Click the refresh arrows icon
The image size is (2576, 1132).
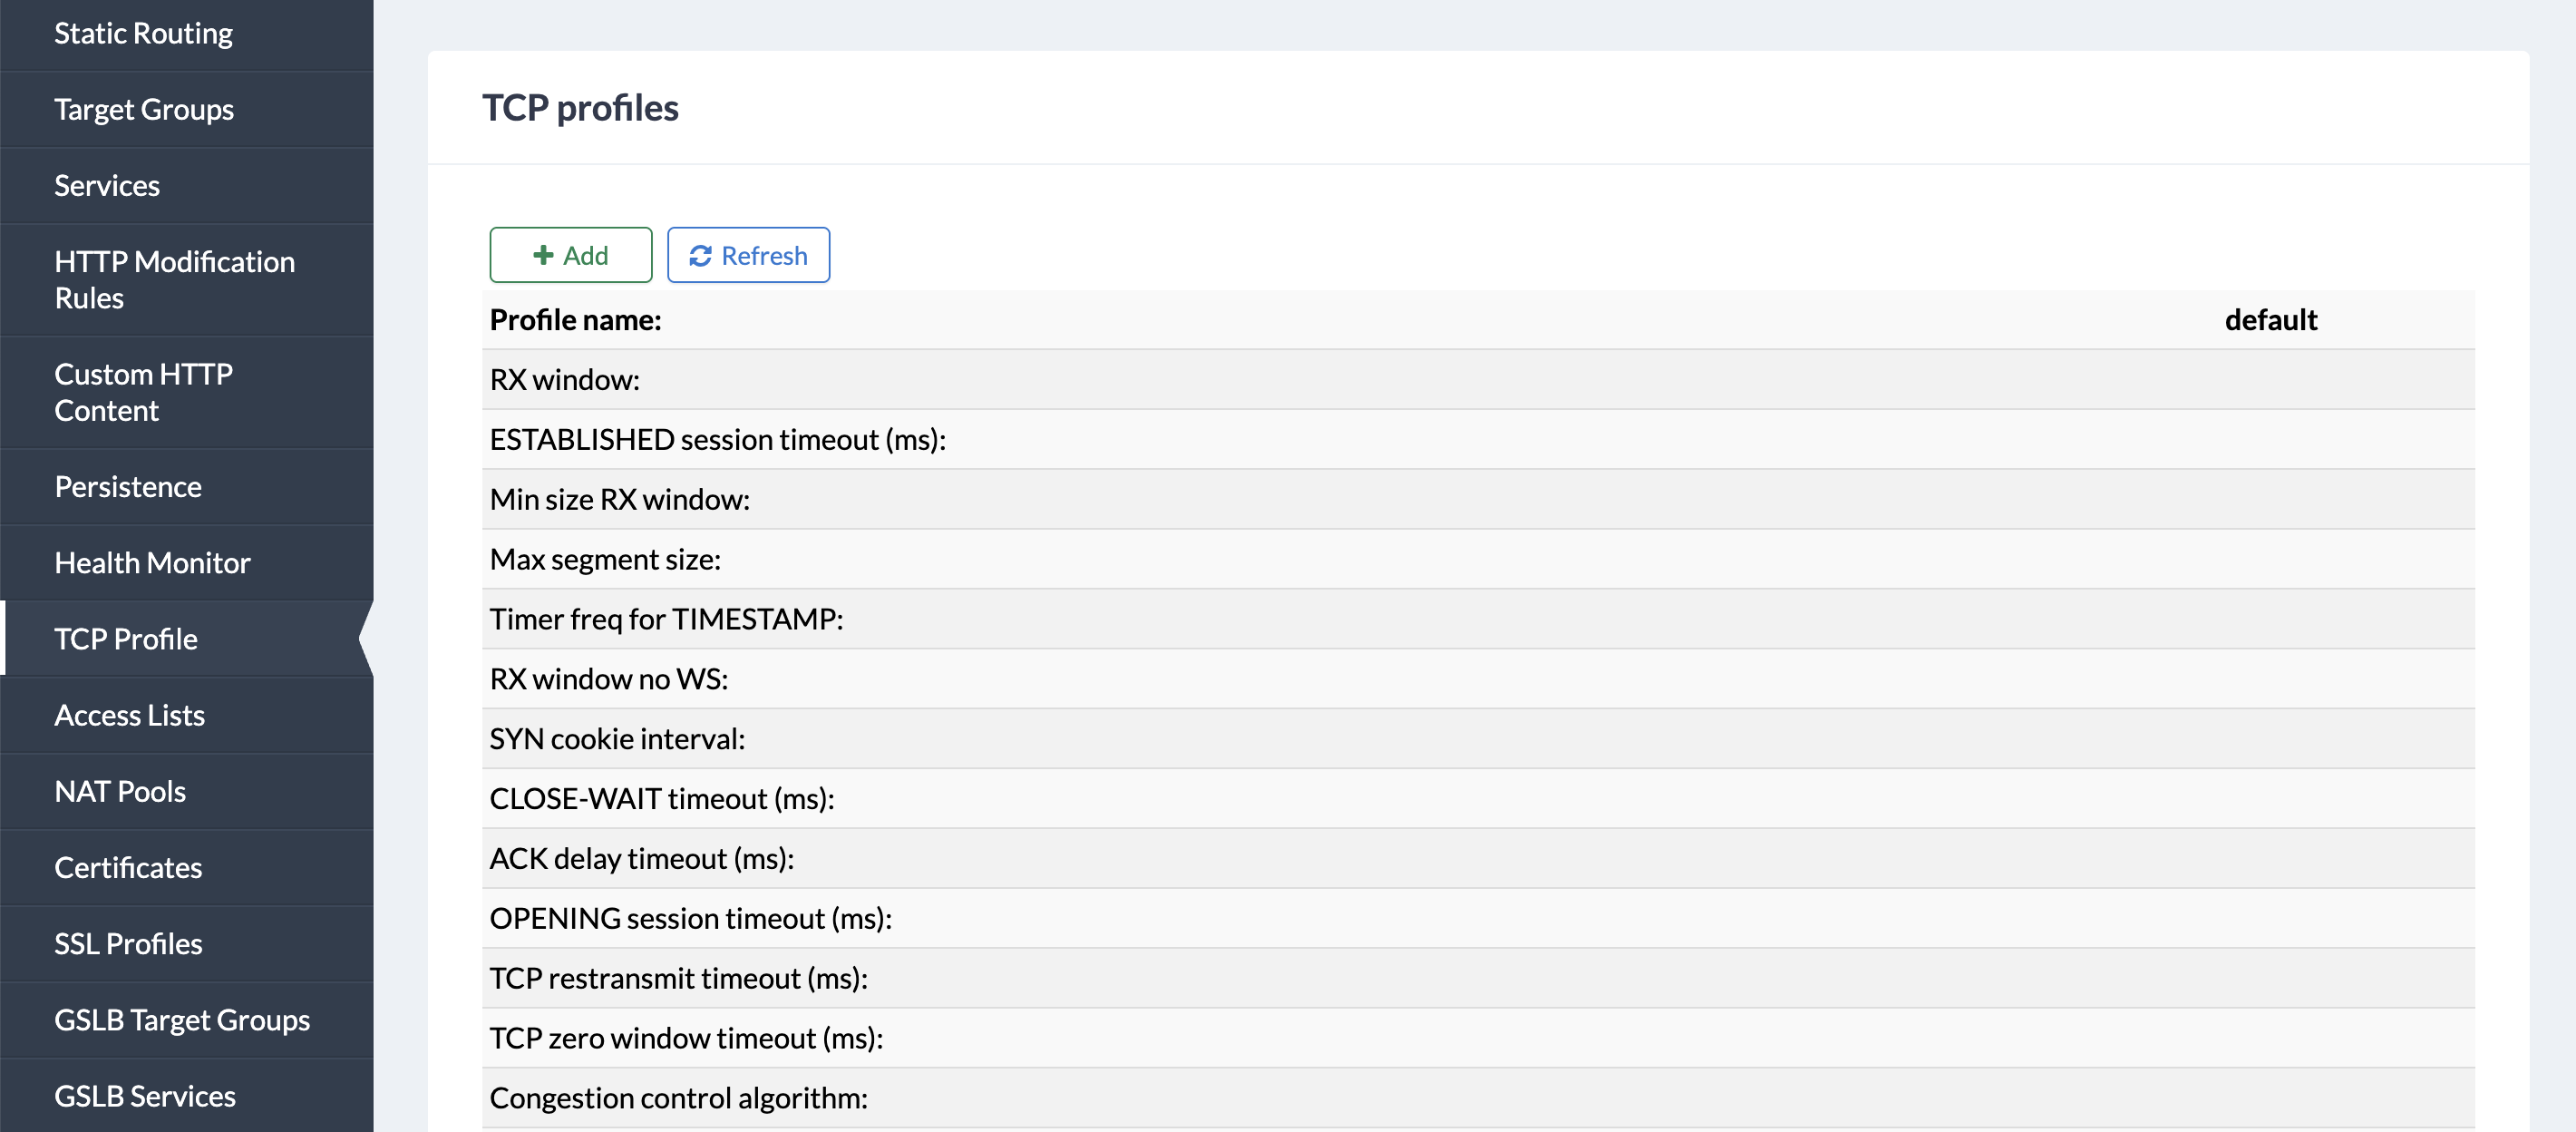click(x=701, y=255)
